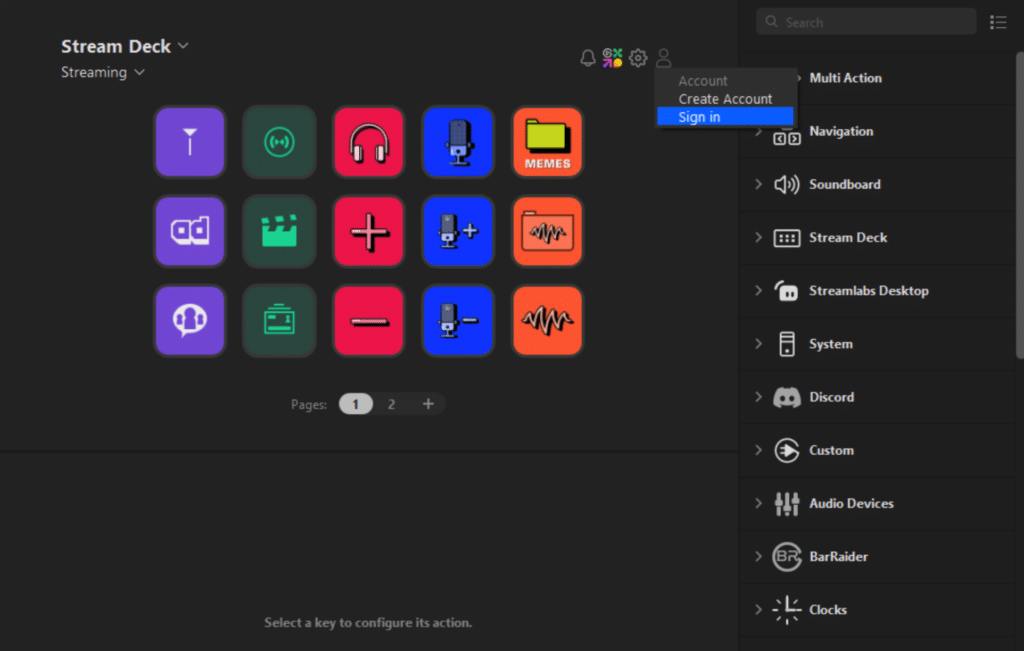The image size is (1024, 651).
Task: Select the purple antenna key
Action: (190, 142)
